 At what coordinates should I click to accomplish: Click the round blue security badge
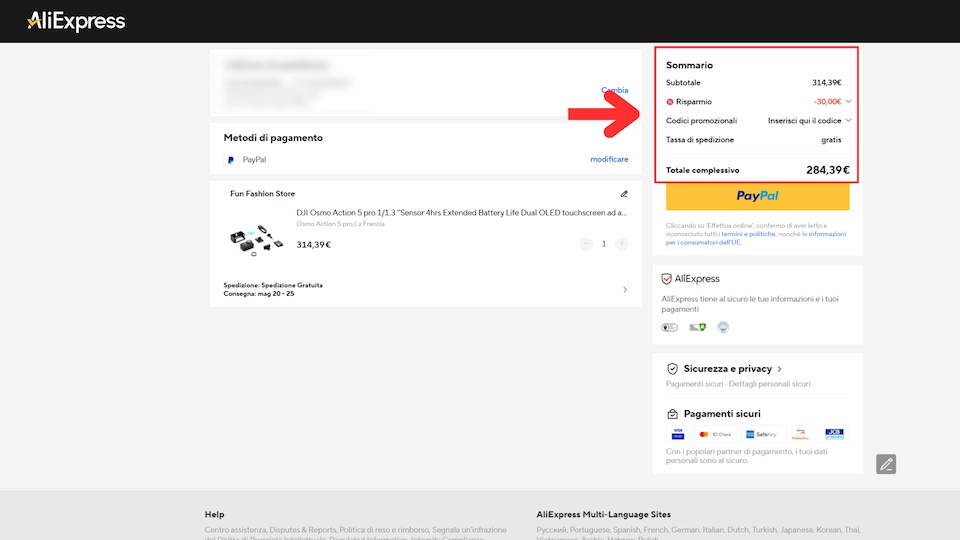pyautogui.click(x=723, y=328)
